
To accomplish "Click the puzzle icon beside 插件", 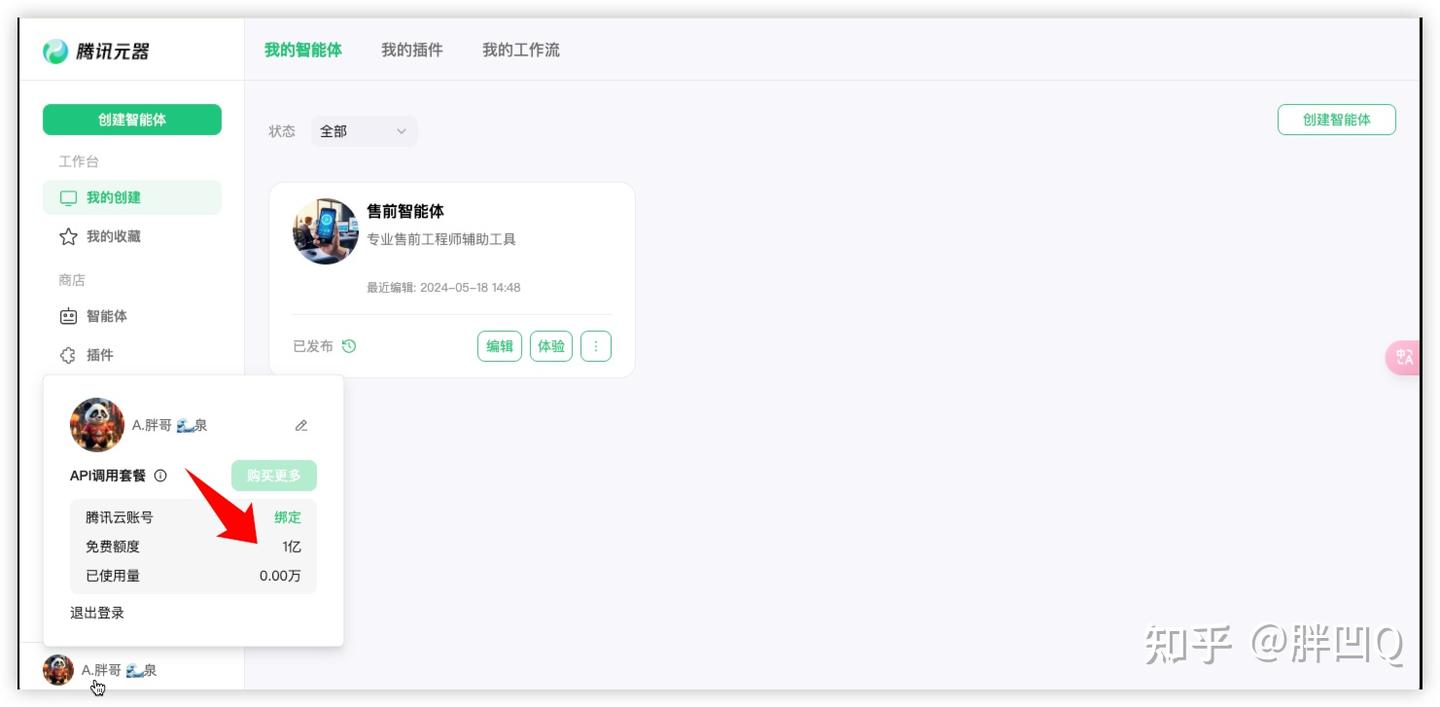I will tap(68, 355).
